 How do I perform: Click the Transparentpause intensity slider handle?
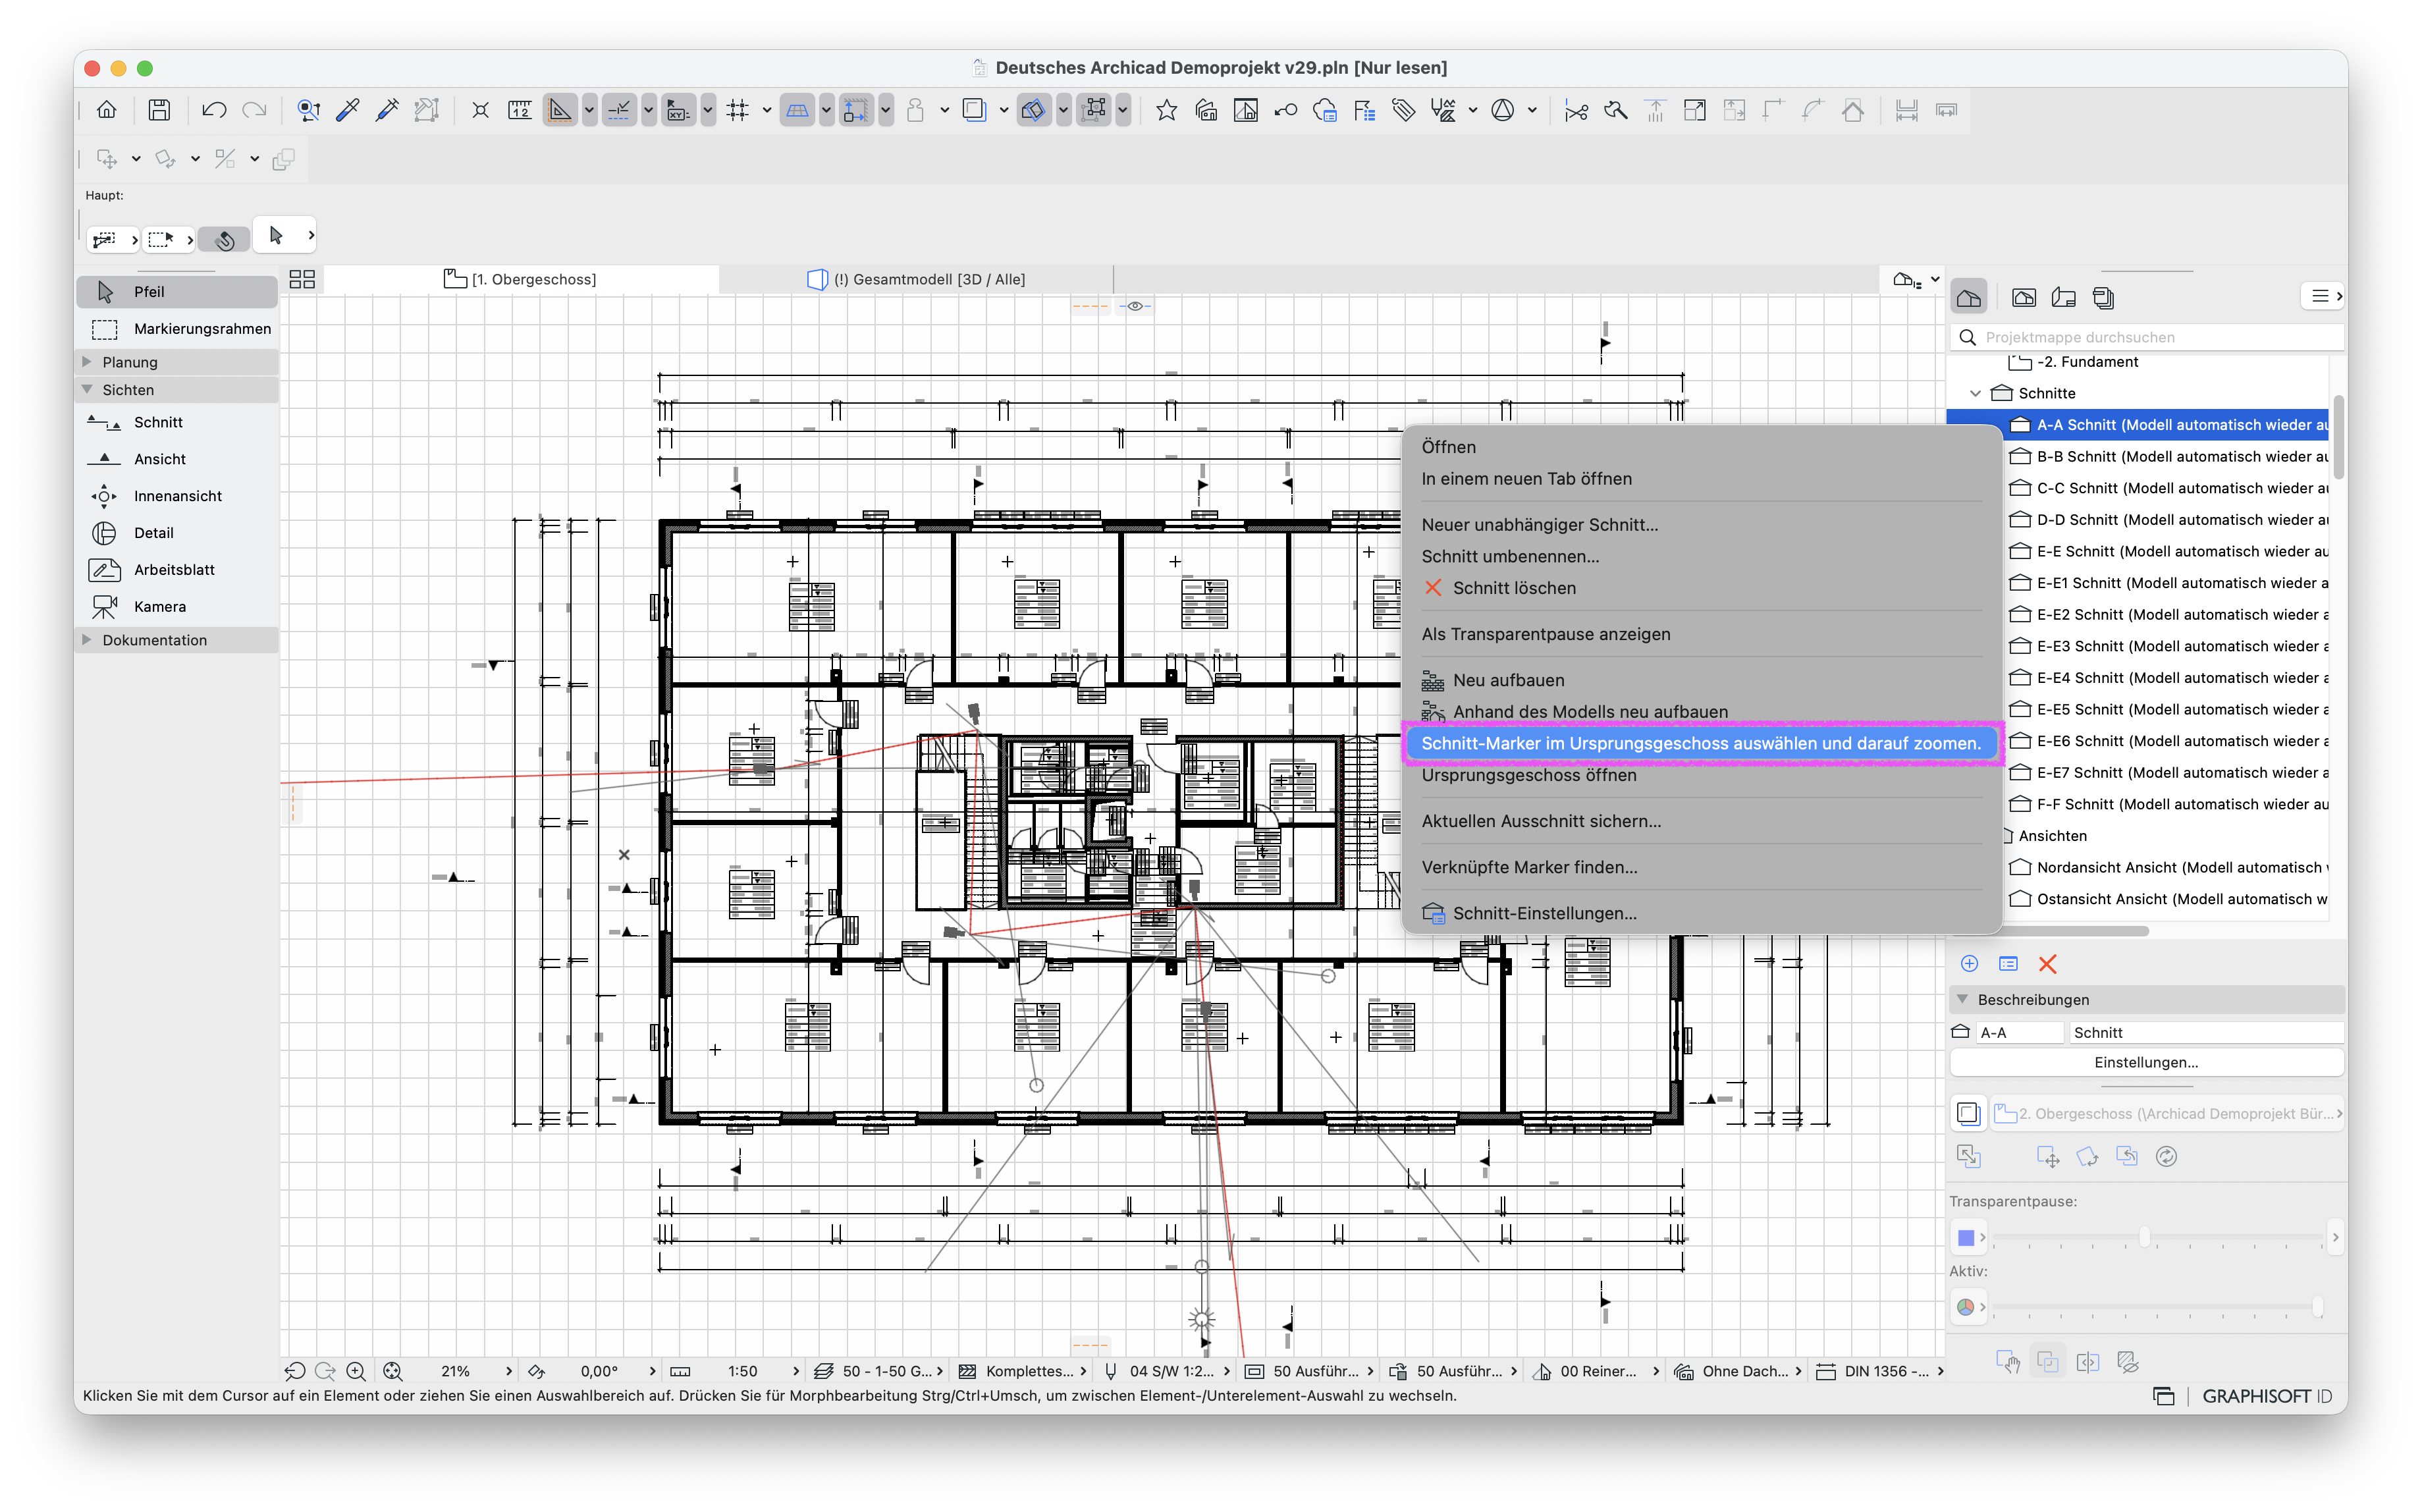click(x=2144, y=1238)
